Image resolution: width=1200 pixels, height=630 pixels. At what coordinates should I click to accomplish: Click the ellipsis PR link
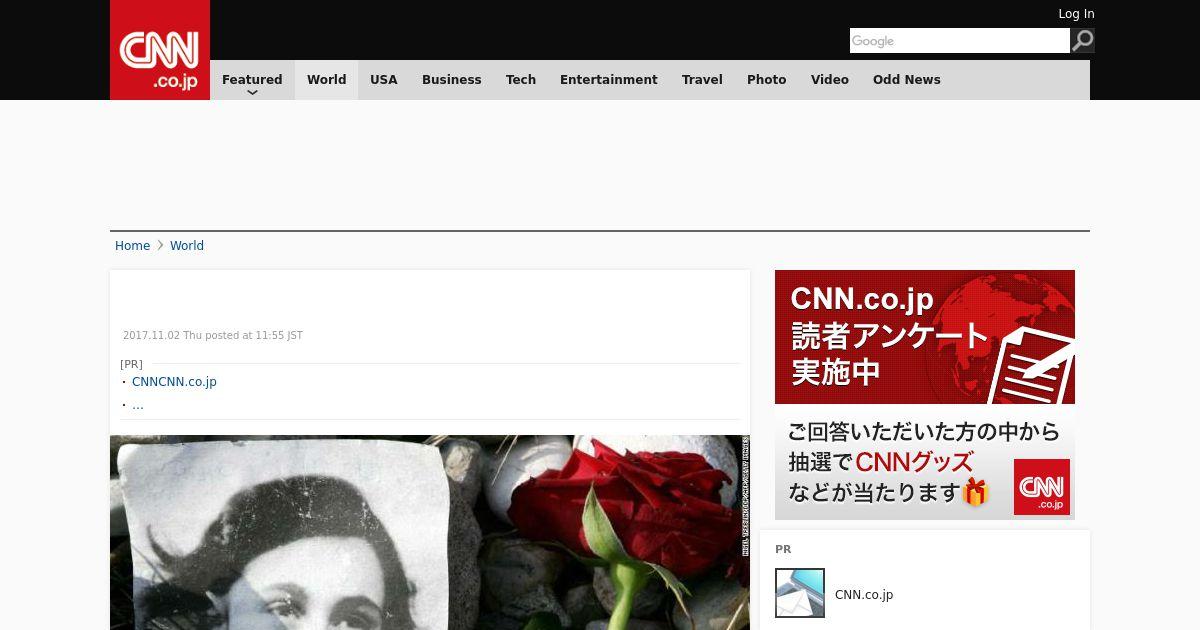tap(138, 405)
